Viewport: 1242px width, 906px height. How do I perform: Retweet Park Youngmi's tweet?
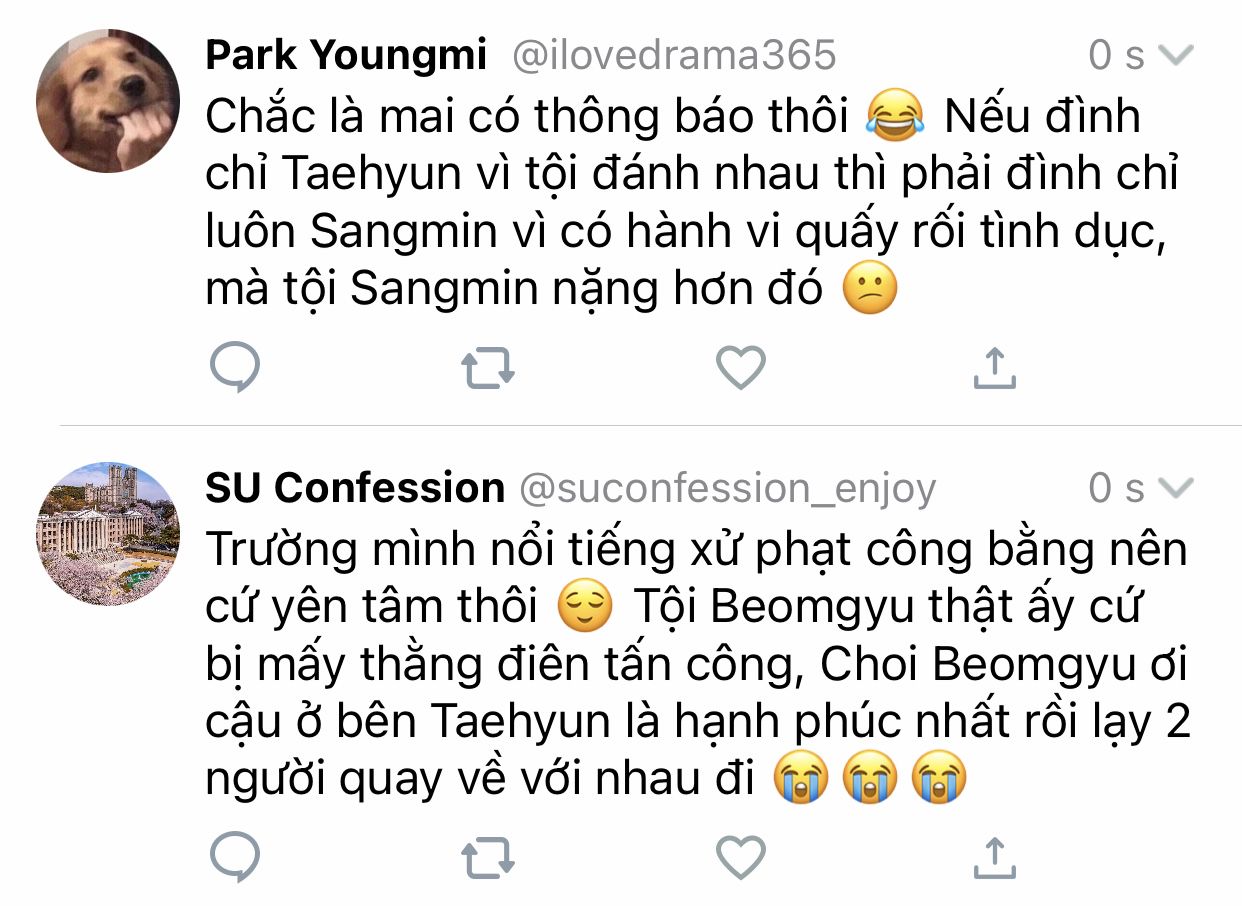pos(488,368)
